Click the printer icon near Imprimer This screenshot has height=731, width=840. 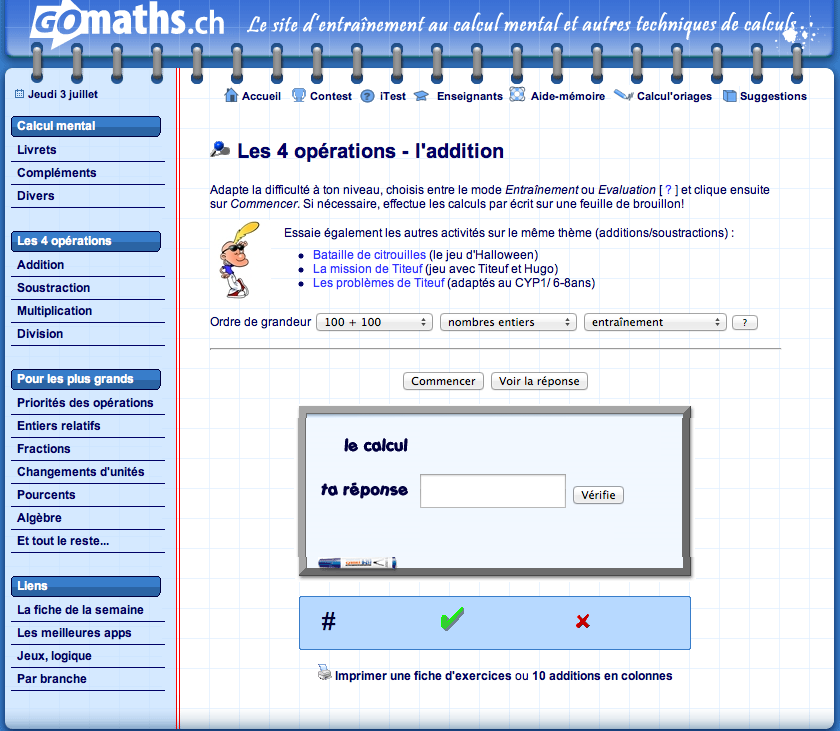[324, 674]
